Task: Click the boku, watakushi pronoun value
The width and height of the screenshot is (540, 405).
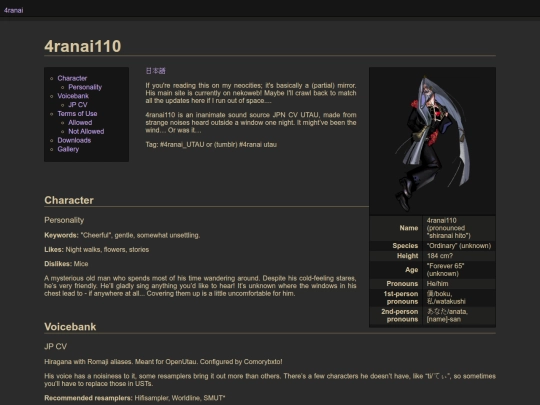Action: (x=446, y=298)
